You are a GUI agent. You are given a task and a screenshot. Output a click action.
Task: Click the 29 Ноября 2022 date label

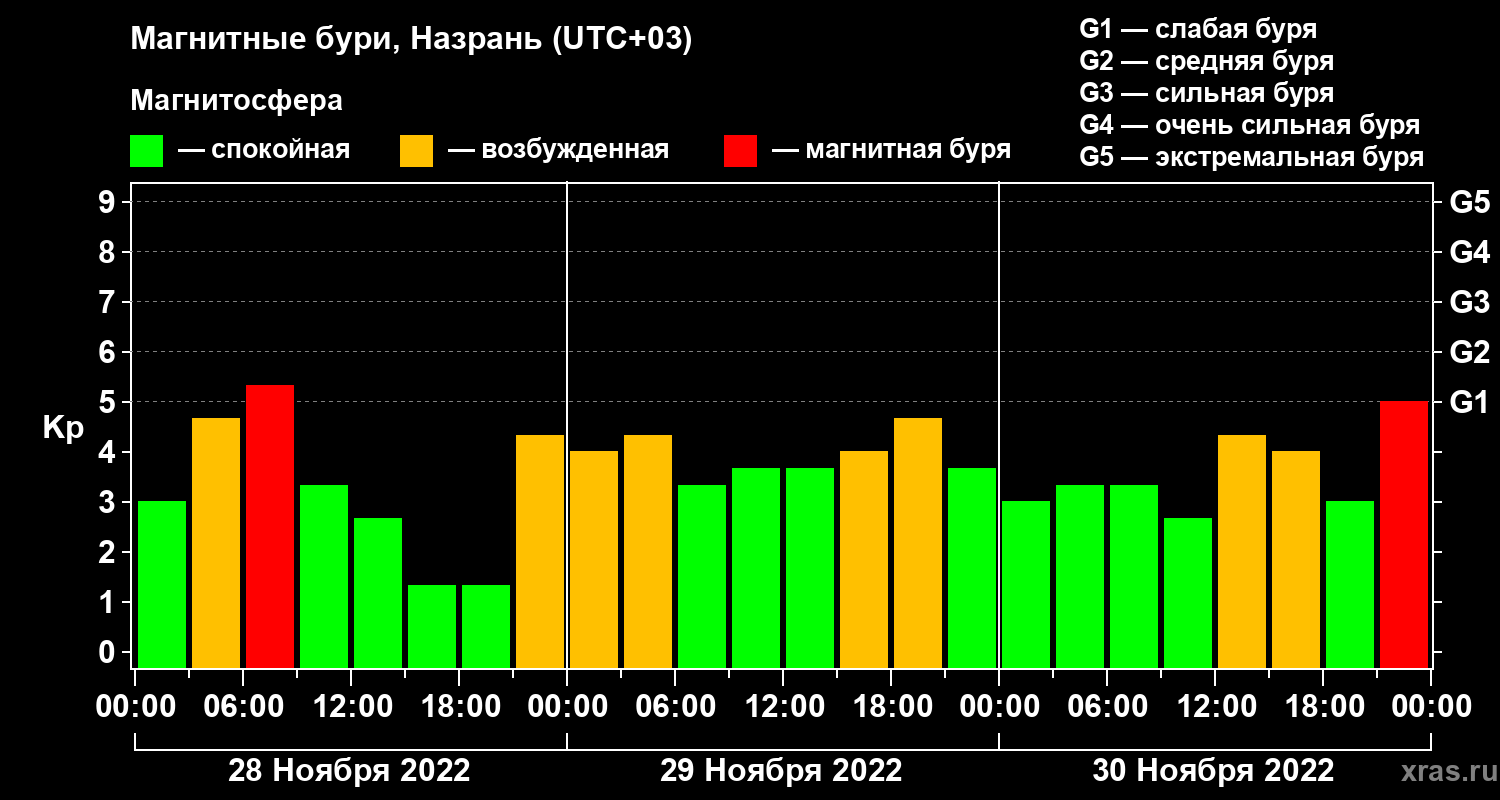(x=781, y=771)
